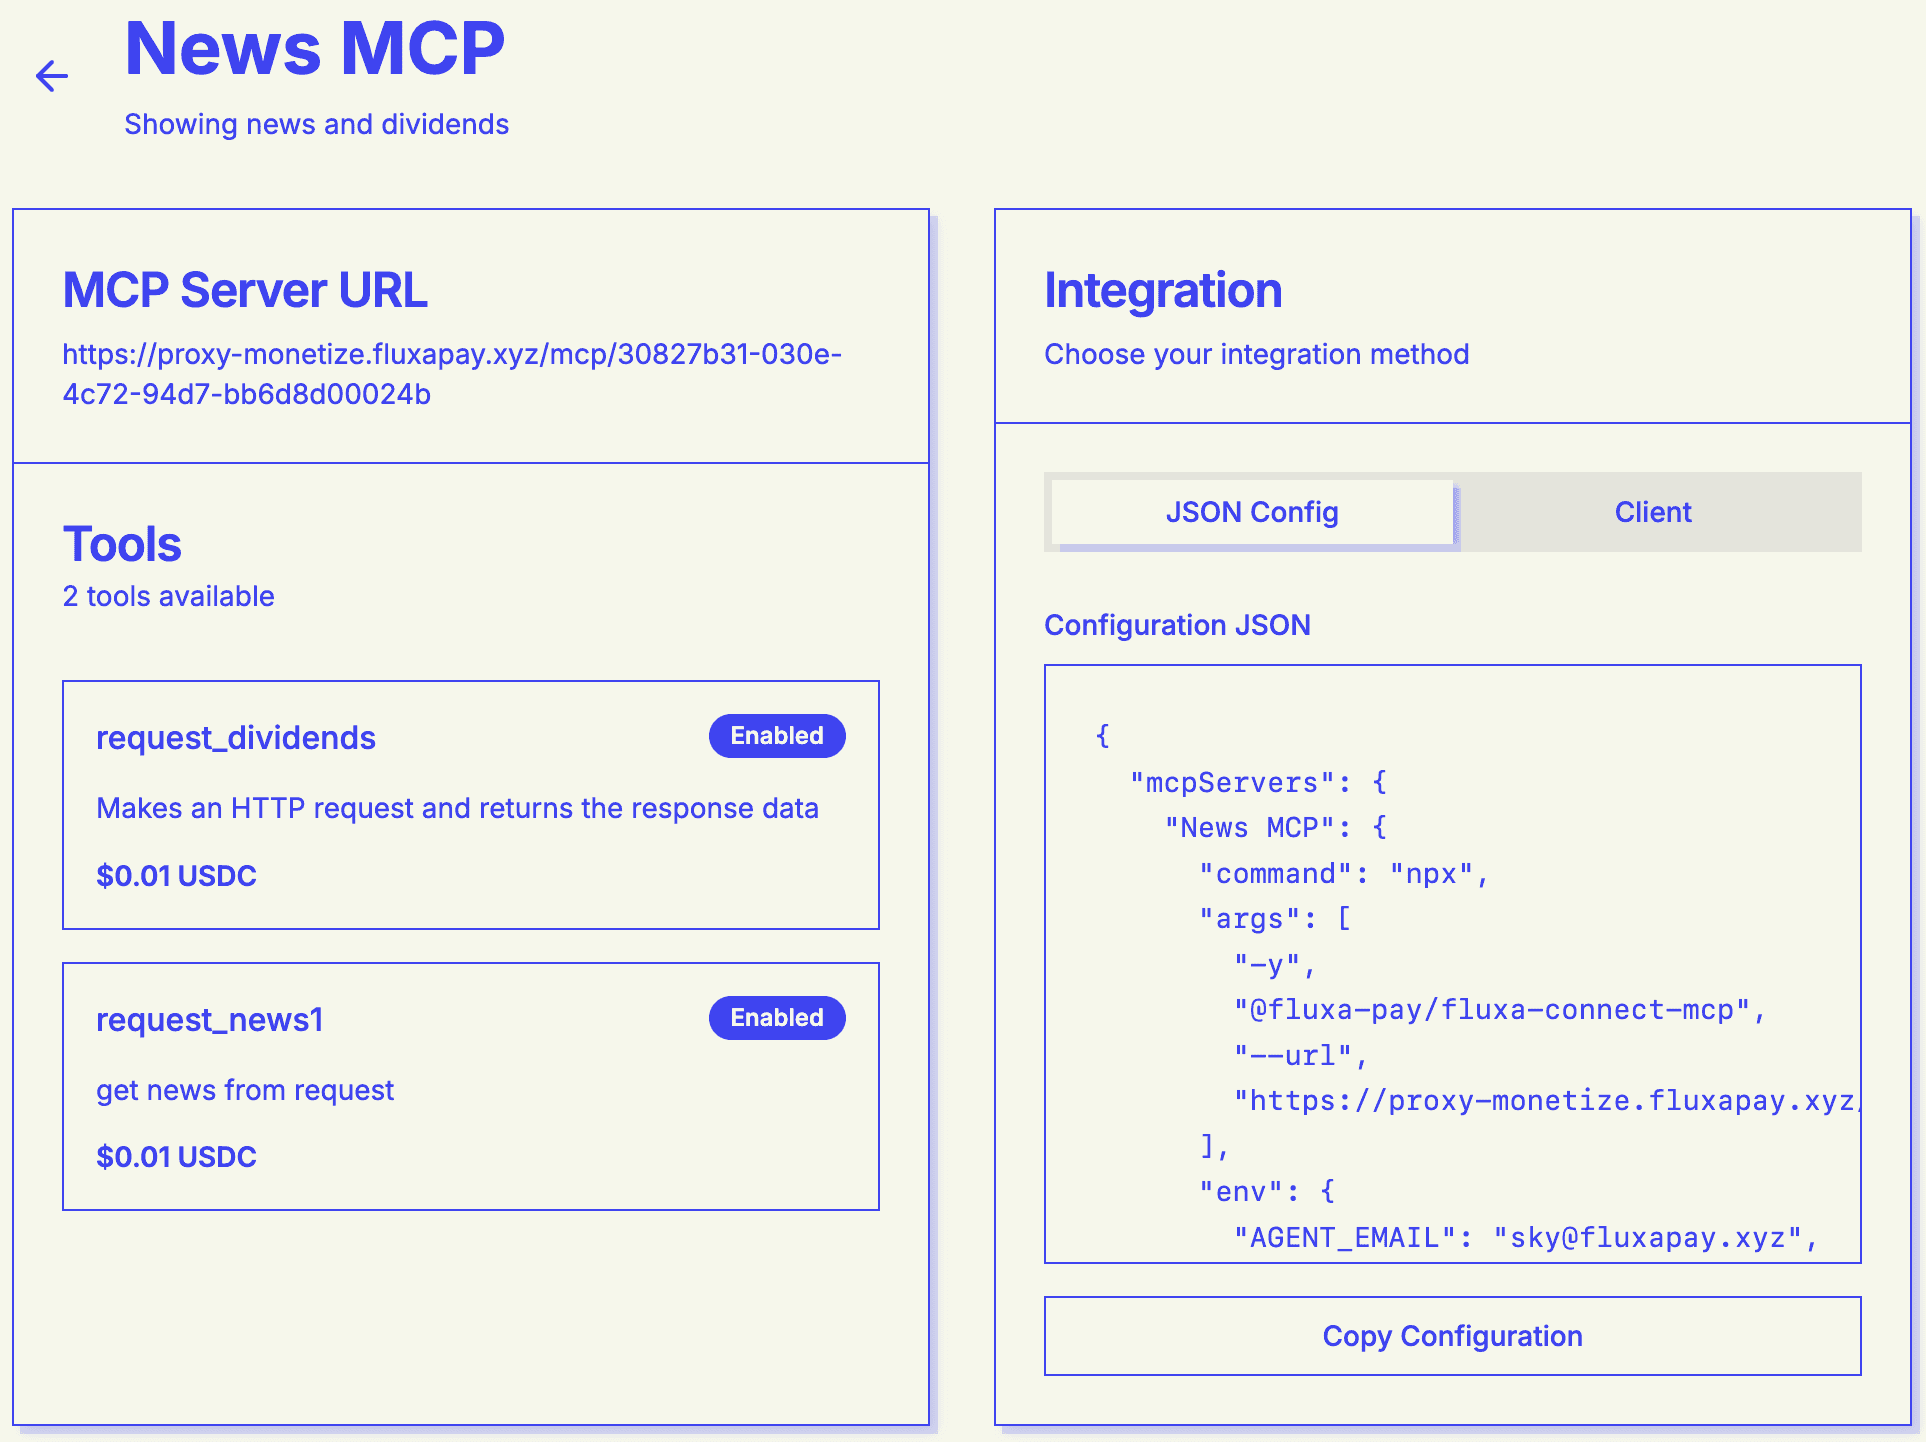This screenshot has width=1926, height=1442.
Task: Toggle the Enabled pill on request_news1
Action: (777, 1017)
